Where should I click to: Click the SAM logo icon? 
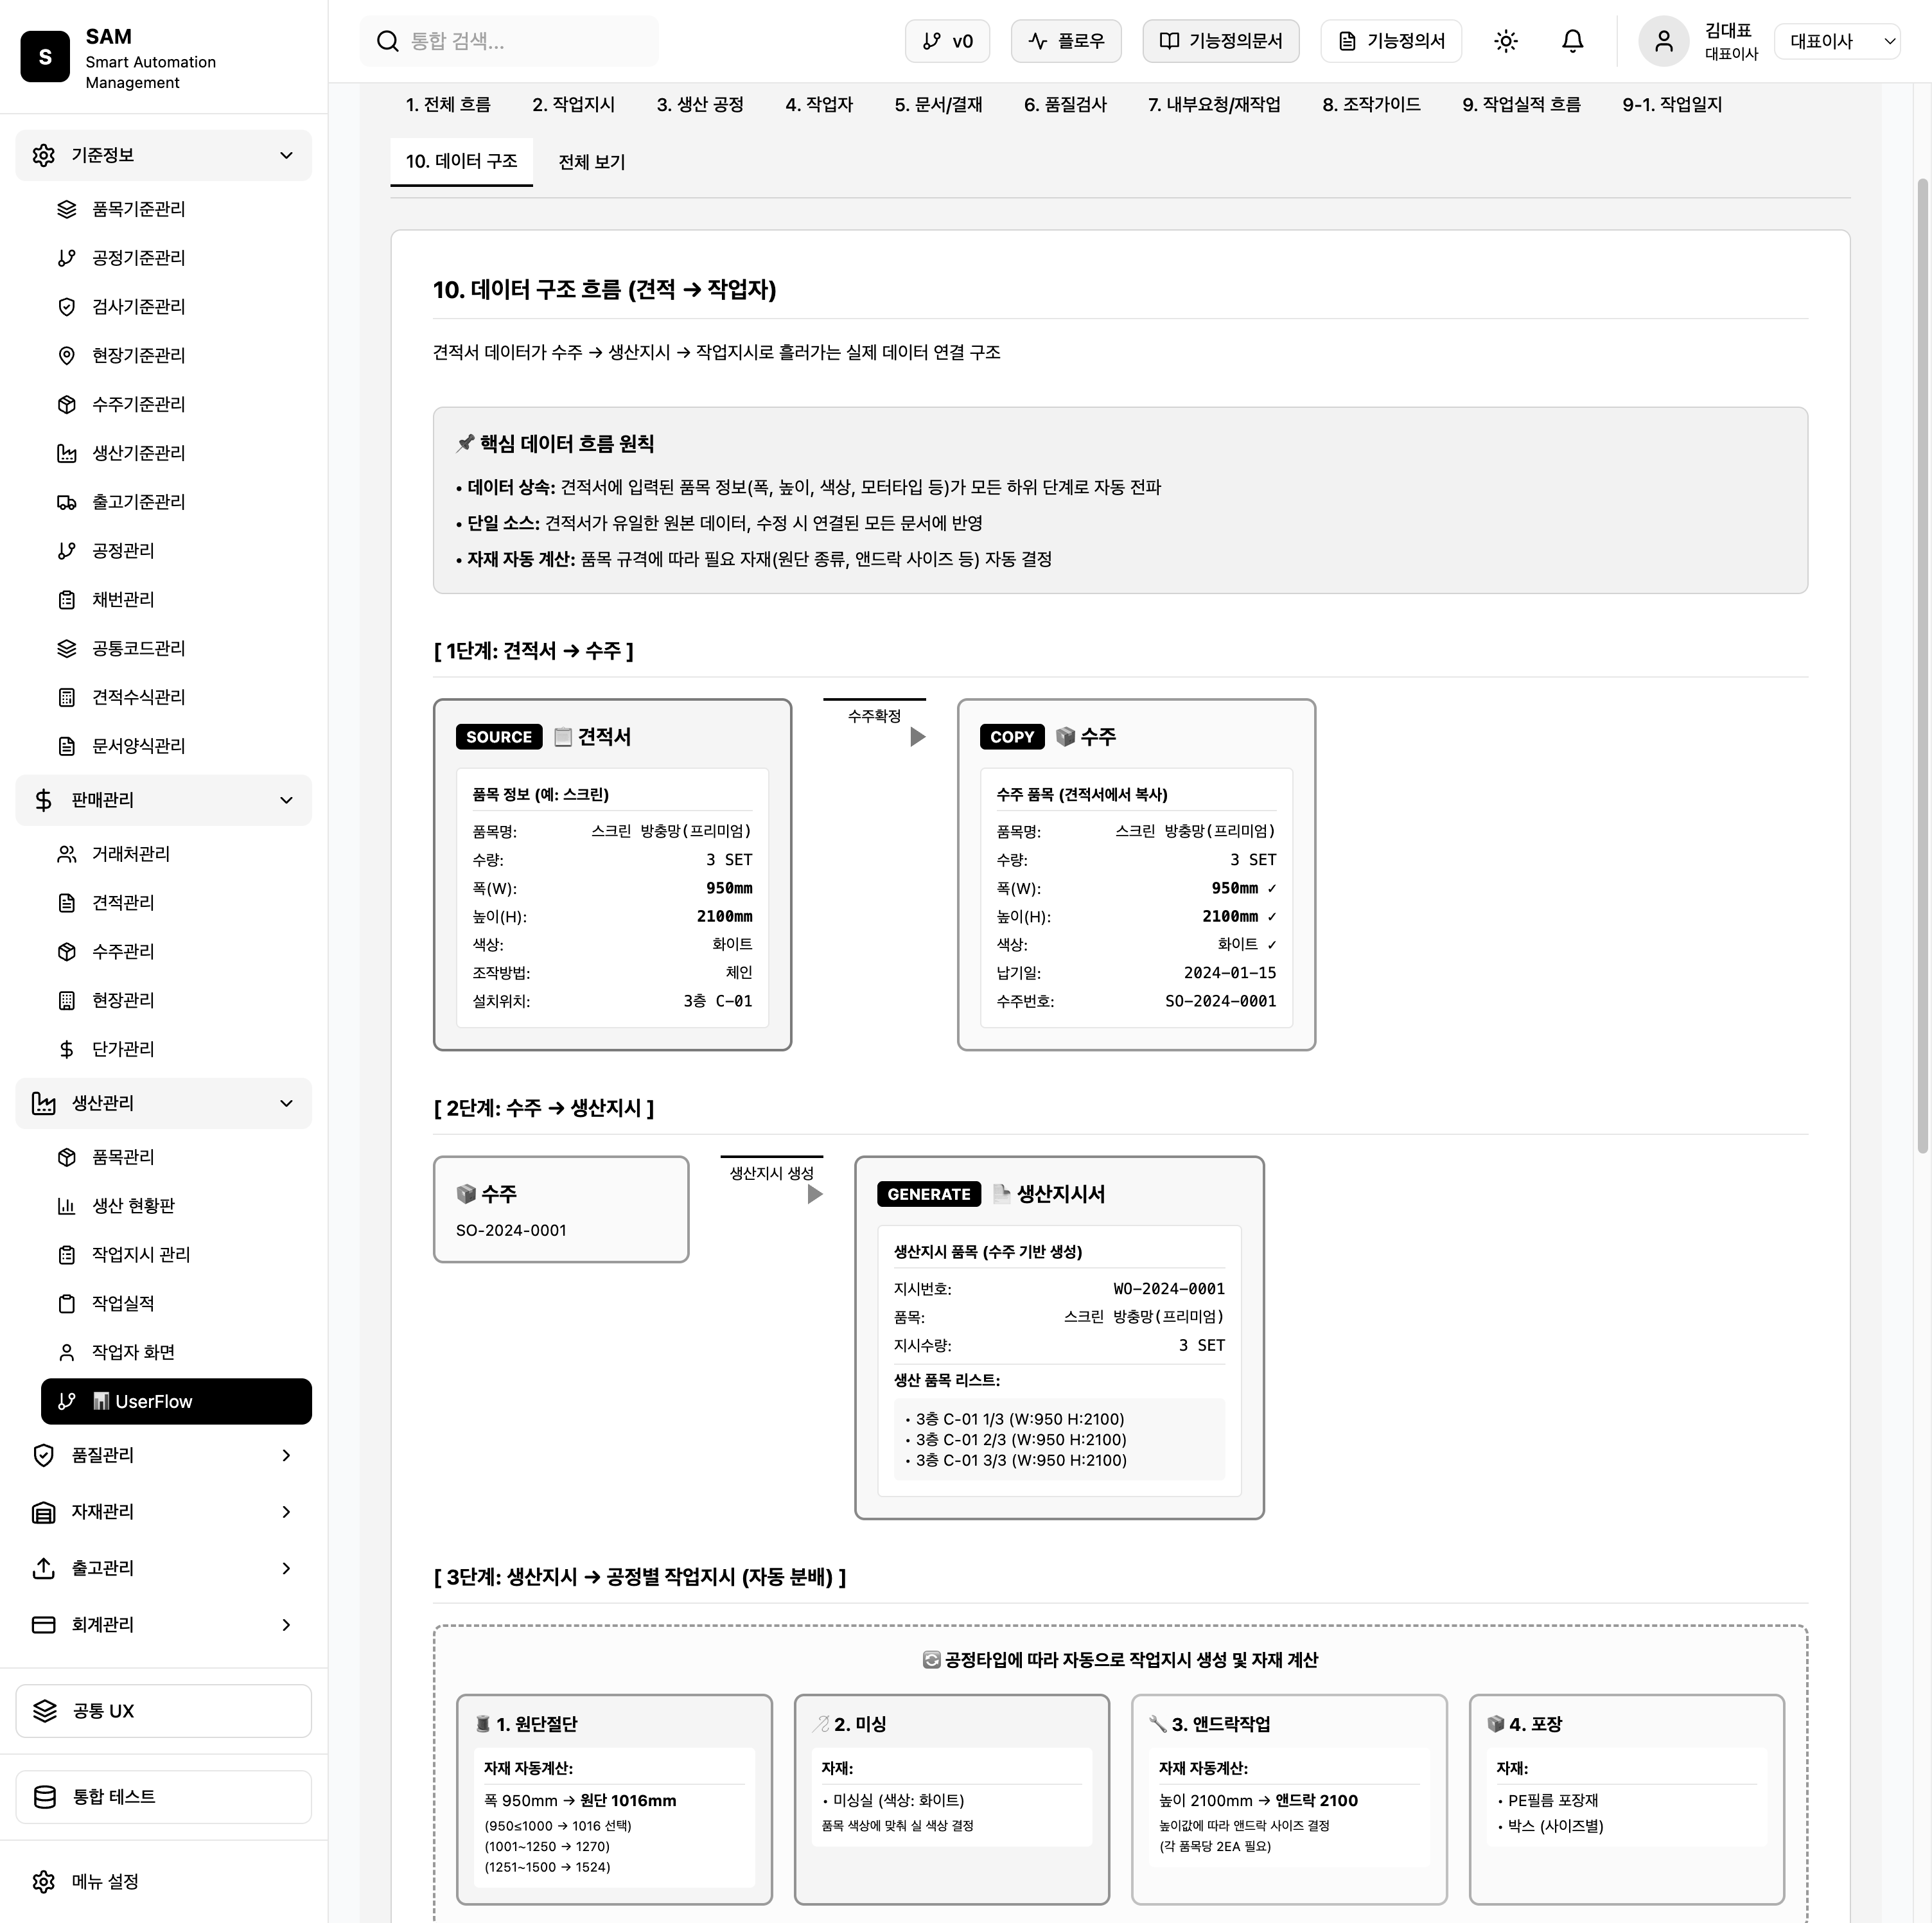click(45, 57)
